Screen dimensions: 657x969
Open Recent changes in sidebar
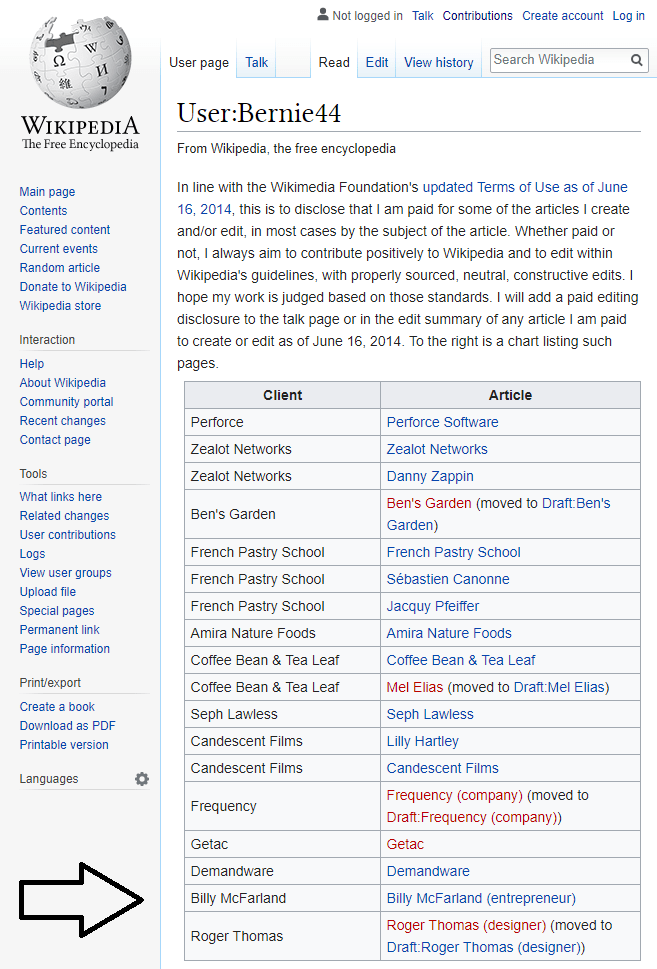(62, 421)
